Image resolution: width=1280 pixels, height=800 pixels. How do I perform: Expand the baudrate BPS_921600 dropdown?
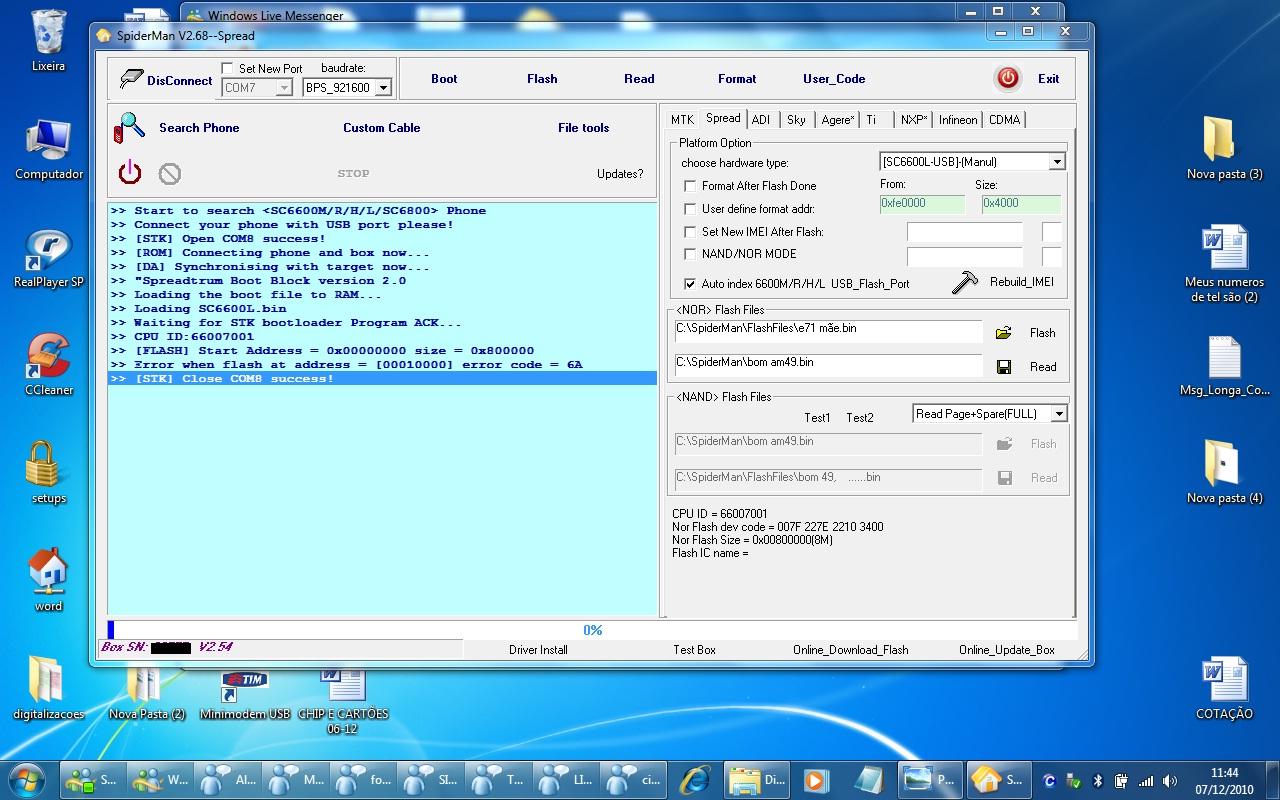pos(382,88)
